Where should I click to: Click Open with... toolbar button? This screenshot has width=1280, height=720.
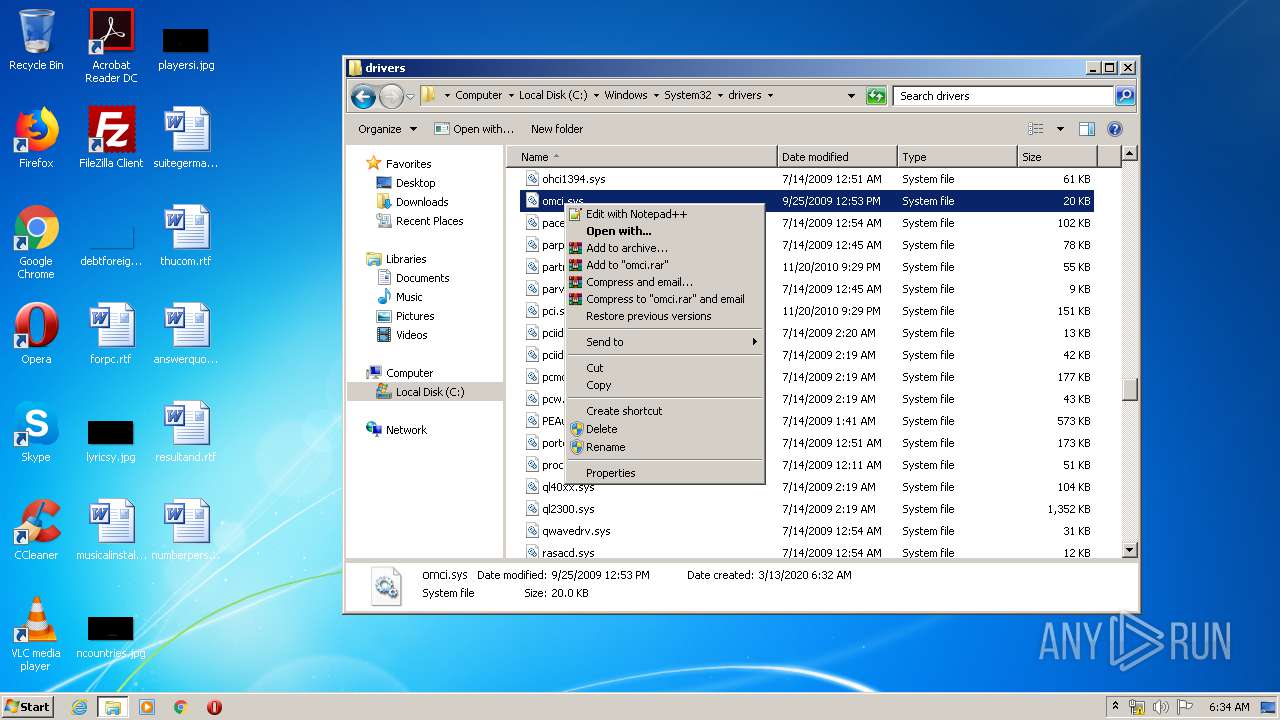474,129
